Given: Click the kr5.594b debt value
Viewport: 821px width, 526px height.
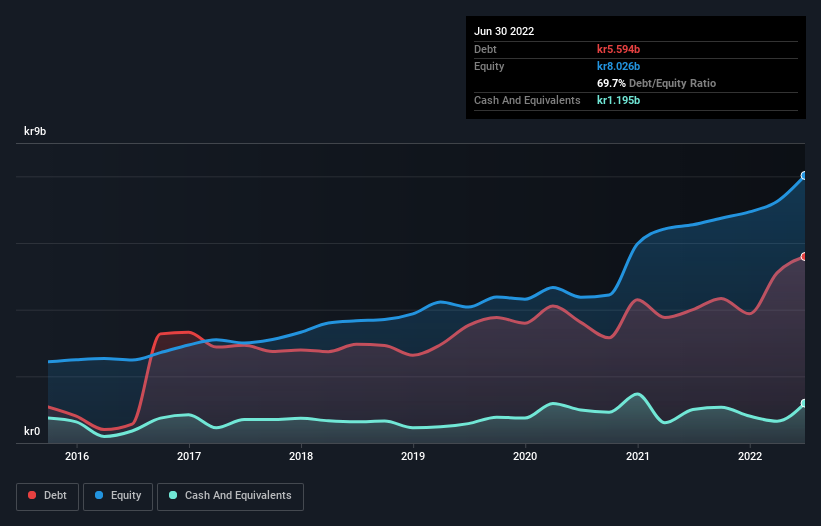Looking at the screenshot, I should tap(618, 49).
